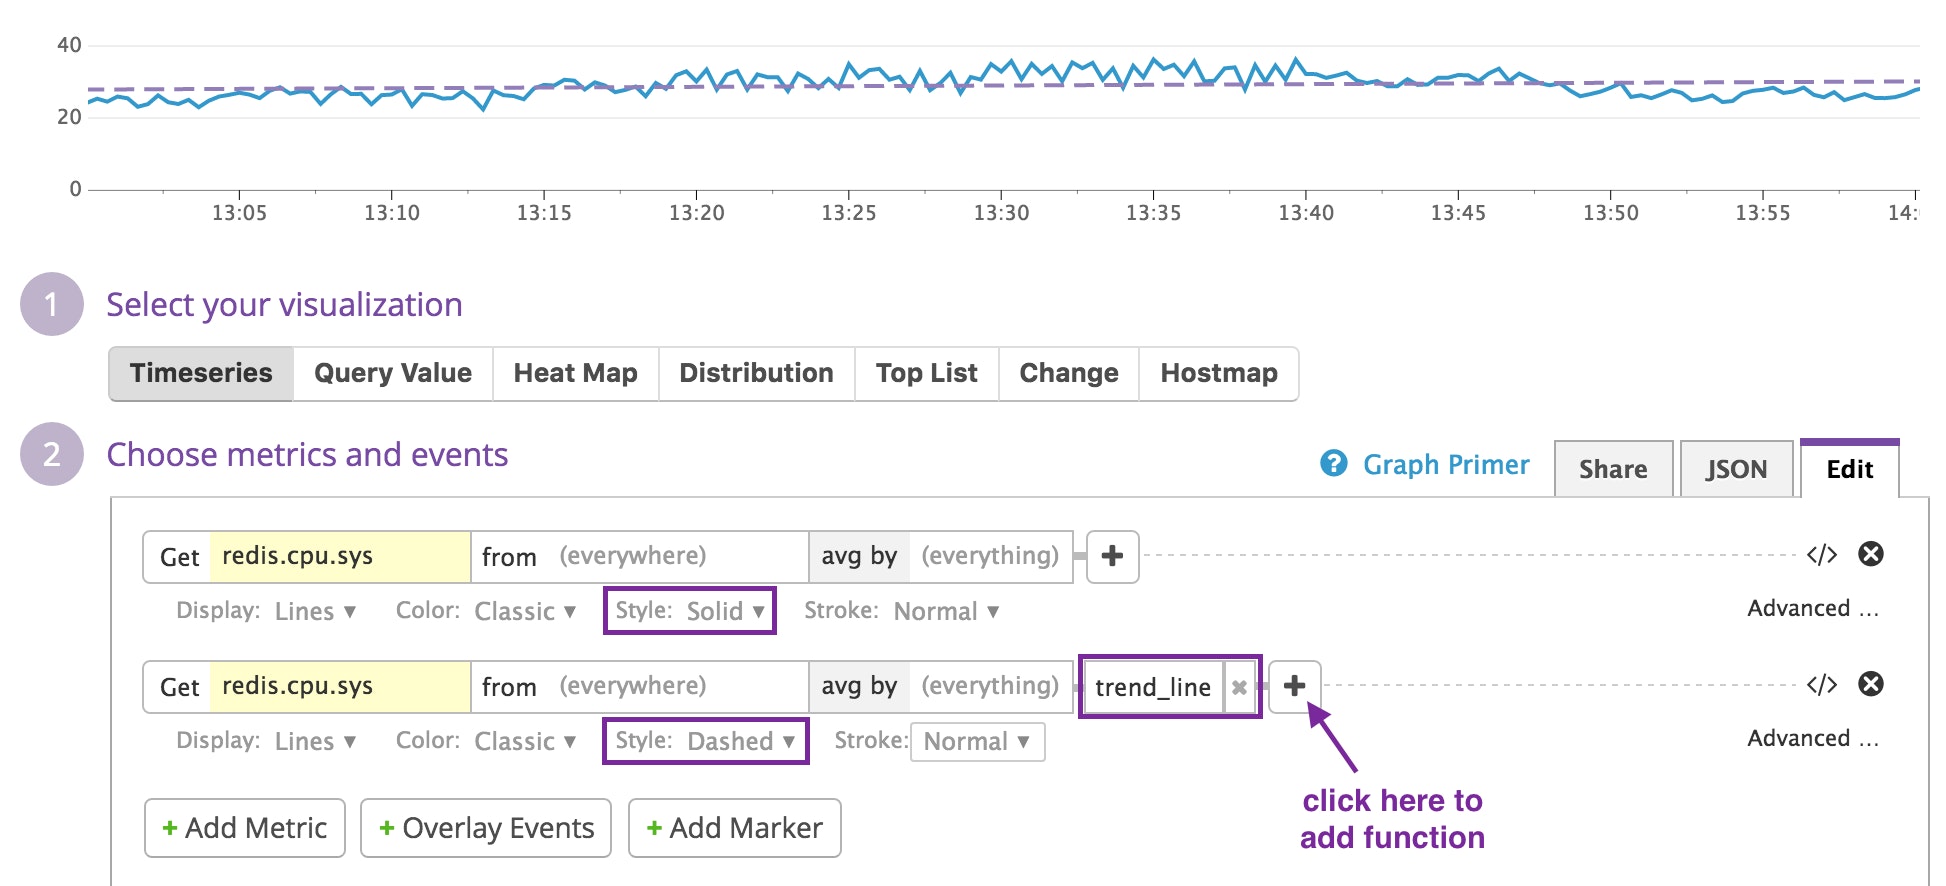
Task: Delete first metric query with circled X
Action: [x=1871, y=554]
